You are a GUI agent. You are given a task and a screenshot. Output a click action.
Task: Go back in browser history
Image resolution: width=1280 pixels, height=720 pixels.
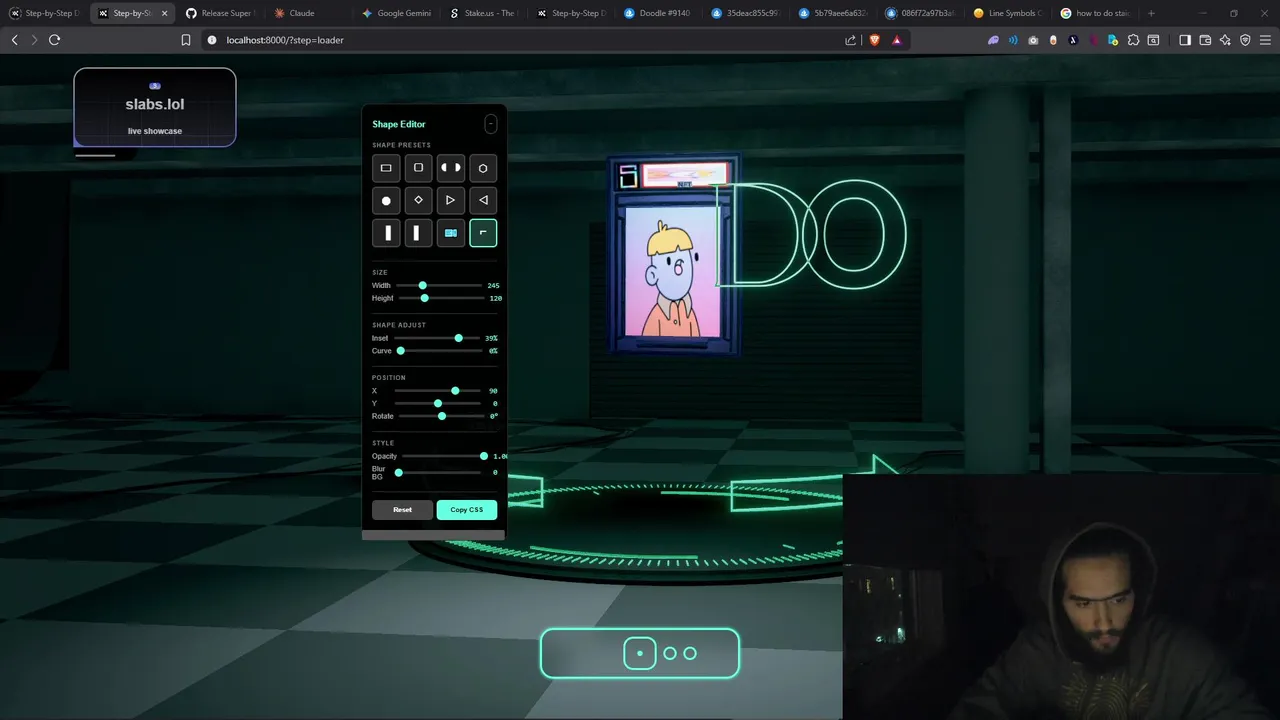pos(14,40)
